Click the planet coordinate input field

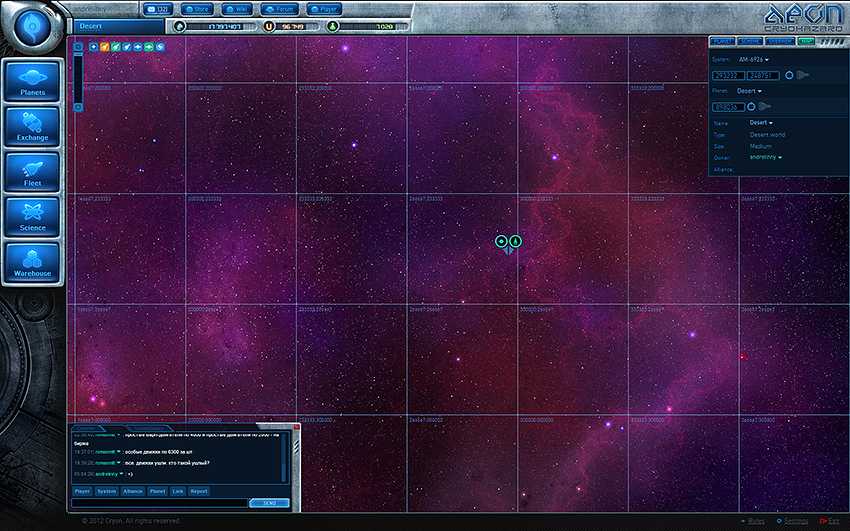(x=728, y=107)
